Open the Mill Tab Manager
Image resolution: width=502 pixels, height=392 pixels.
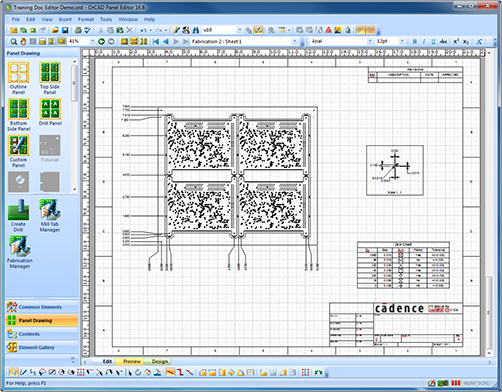[x=50, y=216]
